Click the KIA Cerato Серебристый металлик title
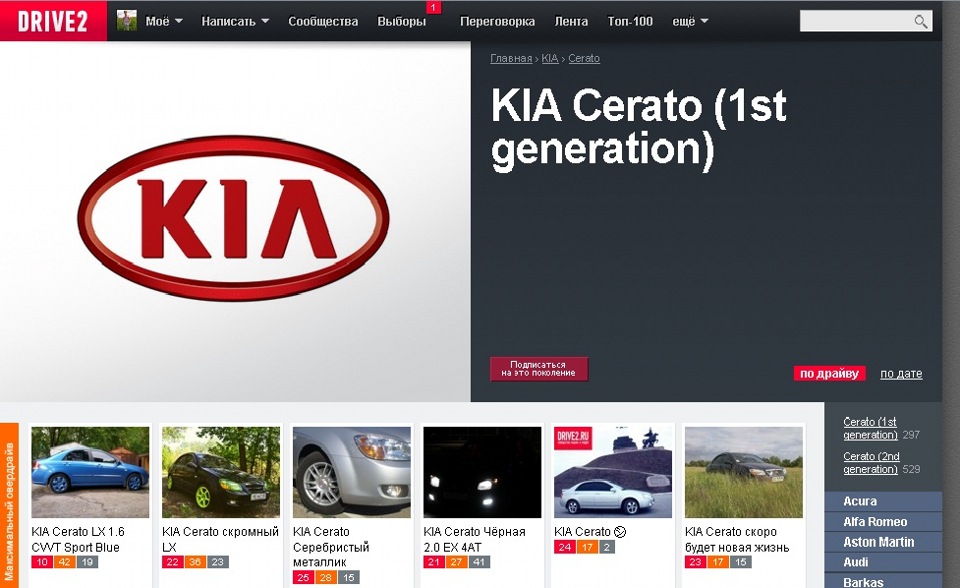Image resolution: width=960 pixels, height=588 pixels. [331, 546]
